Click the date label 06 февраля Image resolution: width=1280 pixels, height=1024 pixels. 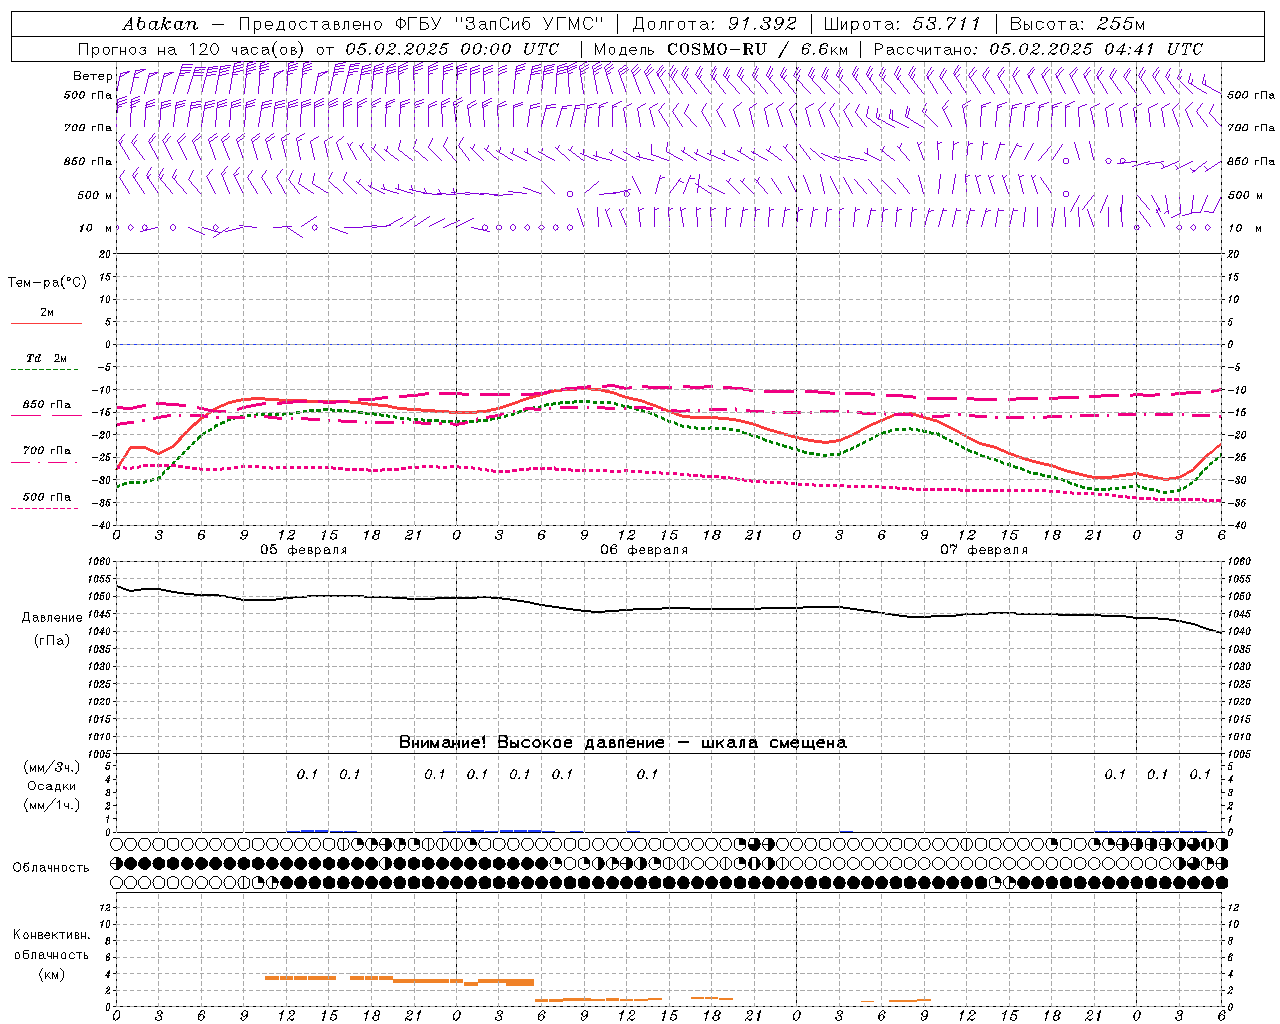[644, 550]
